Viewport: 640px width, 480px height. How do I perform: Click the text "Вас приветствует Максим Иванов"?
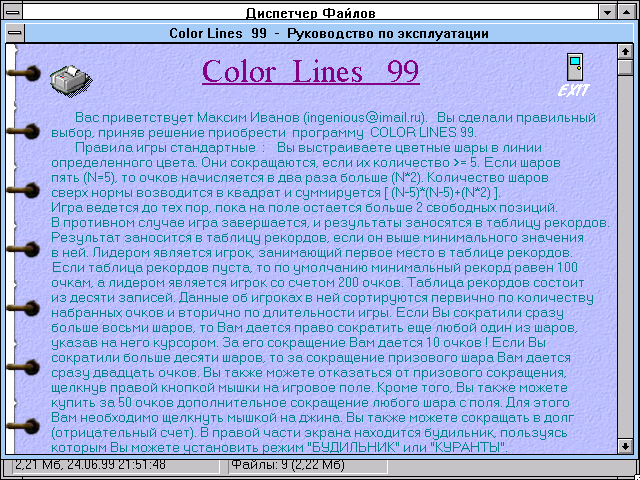point(188,118)
